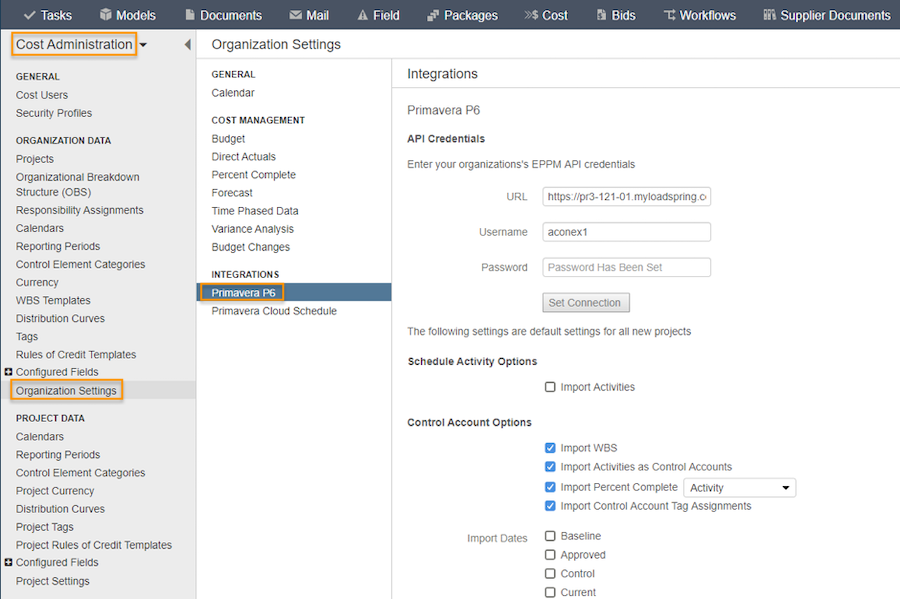Click the Password input field

(626, 267)
